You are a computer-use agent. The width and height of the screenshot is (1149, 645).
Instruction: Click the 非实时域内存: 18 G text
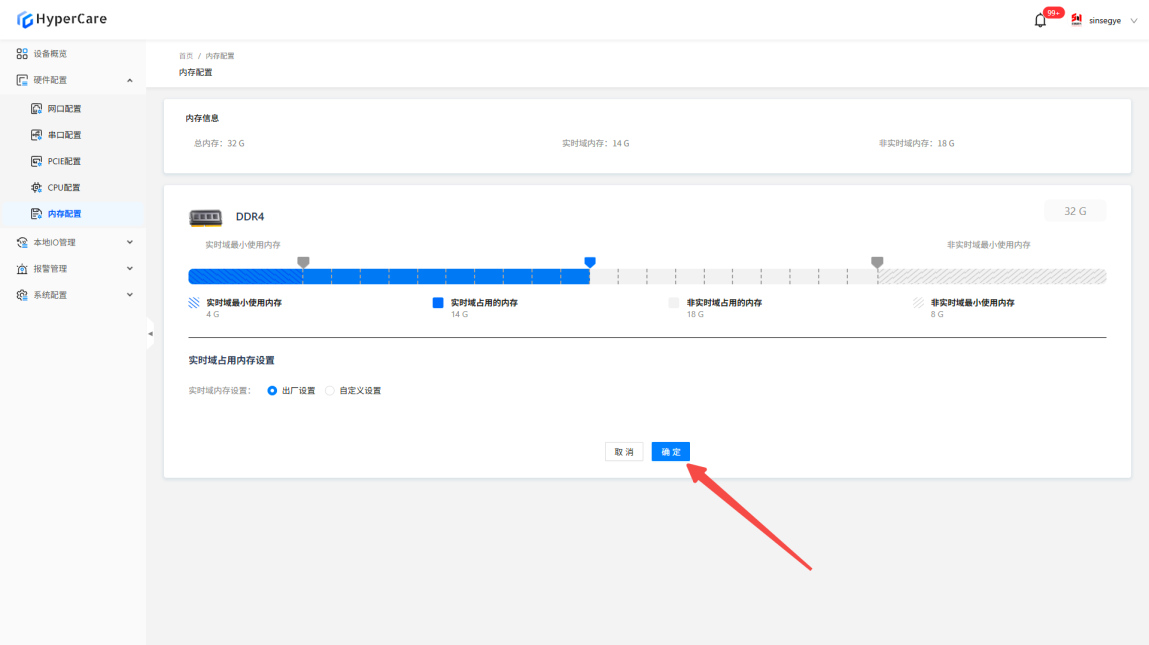(916, 144)
